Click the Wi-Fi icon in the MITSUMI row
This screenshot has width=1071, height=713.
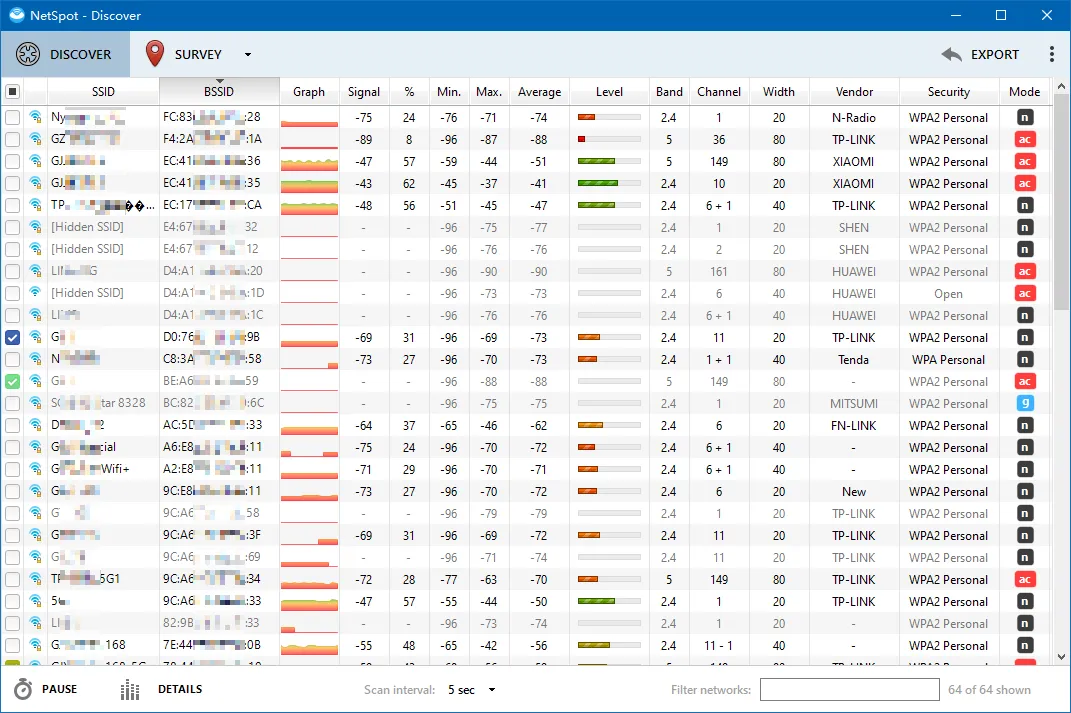pos(36,403)
